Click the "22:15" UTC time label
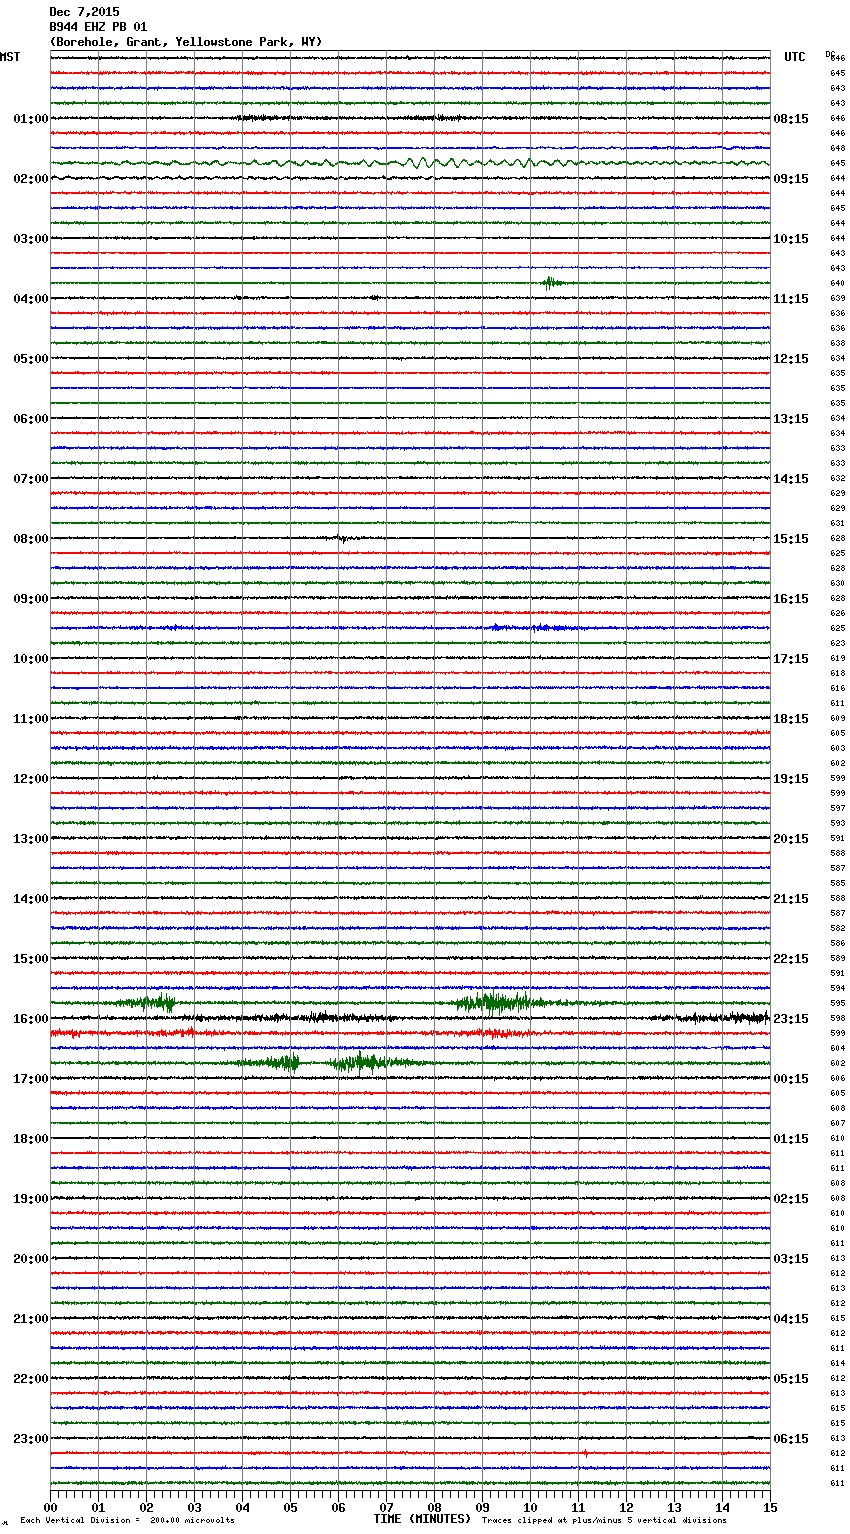Screen dimensions: 850x1534 pyautogui.click(x=791, y=959)
